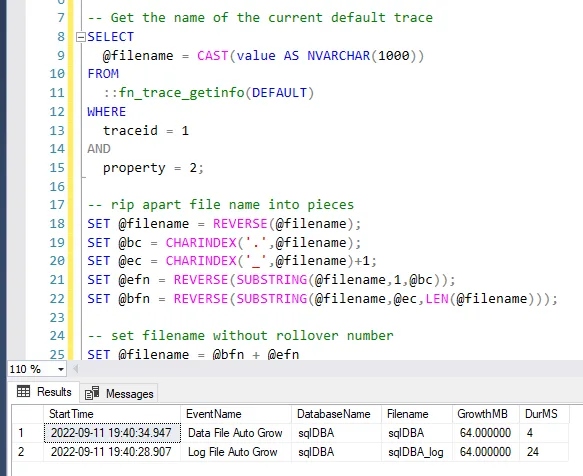
Task: Select the DurMS value 4 cell
Action: pos(544,433)
